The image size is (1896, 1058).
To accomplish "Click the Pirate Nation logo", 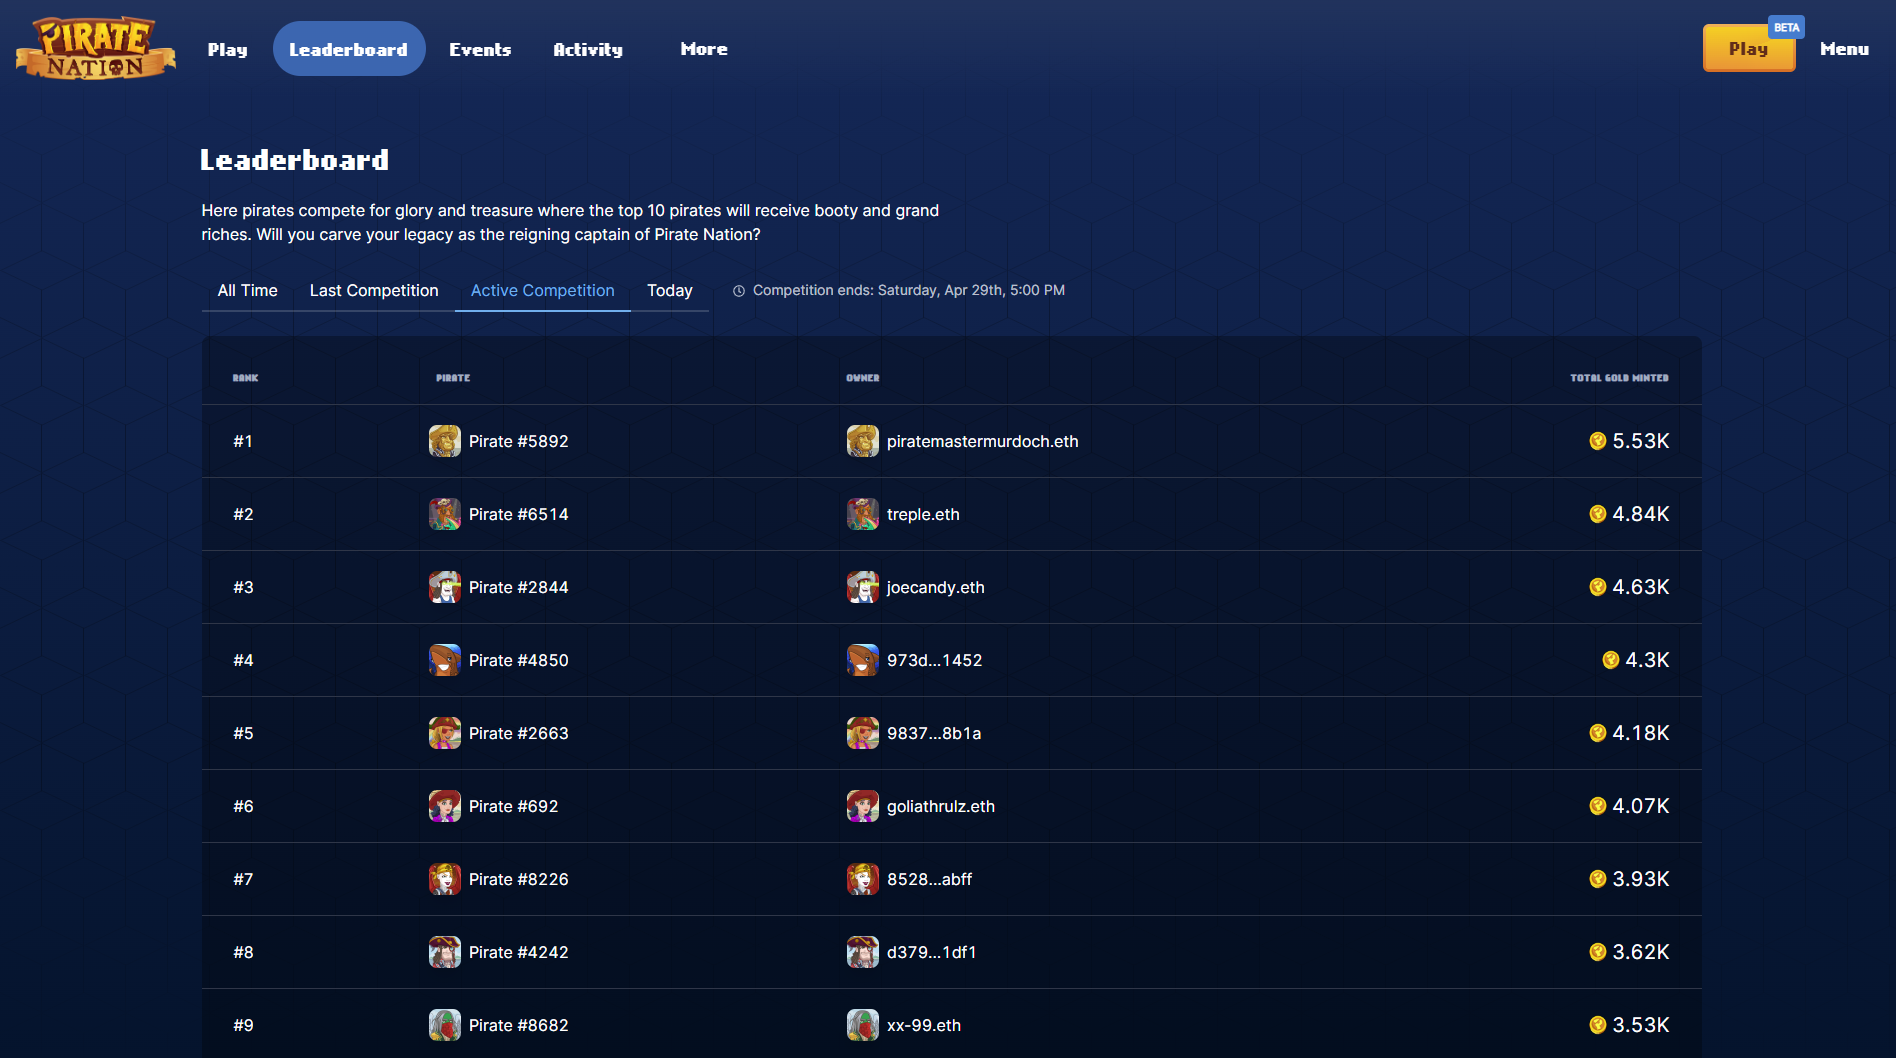I will click(95, 48).
